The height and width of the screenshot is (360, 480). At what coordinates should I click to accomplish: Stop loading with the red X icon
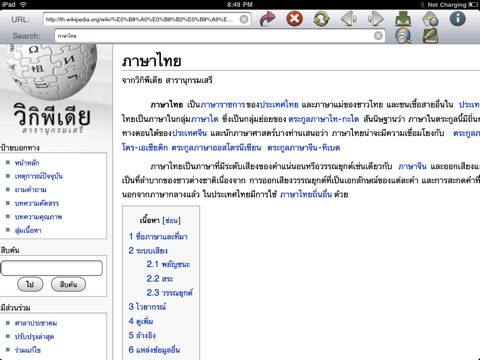[x=295, y=18]
